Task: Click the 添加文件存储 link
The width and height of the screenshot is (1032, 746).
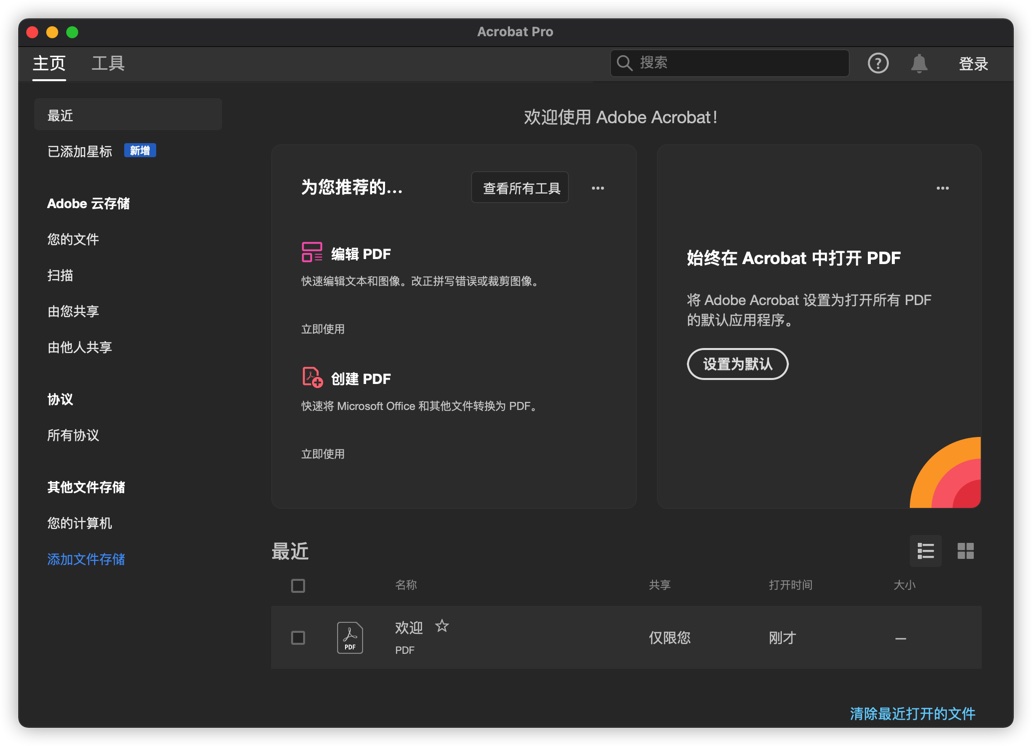Action: point(86,559)
